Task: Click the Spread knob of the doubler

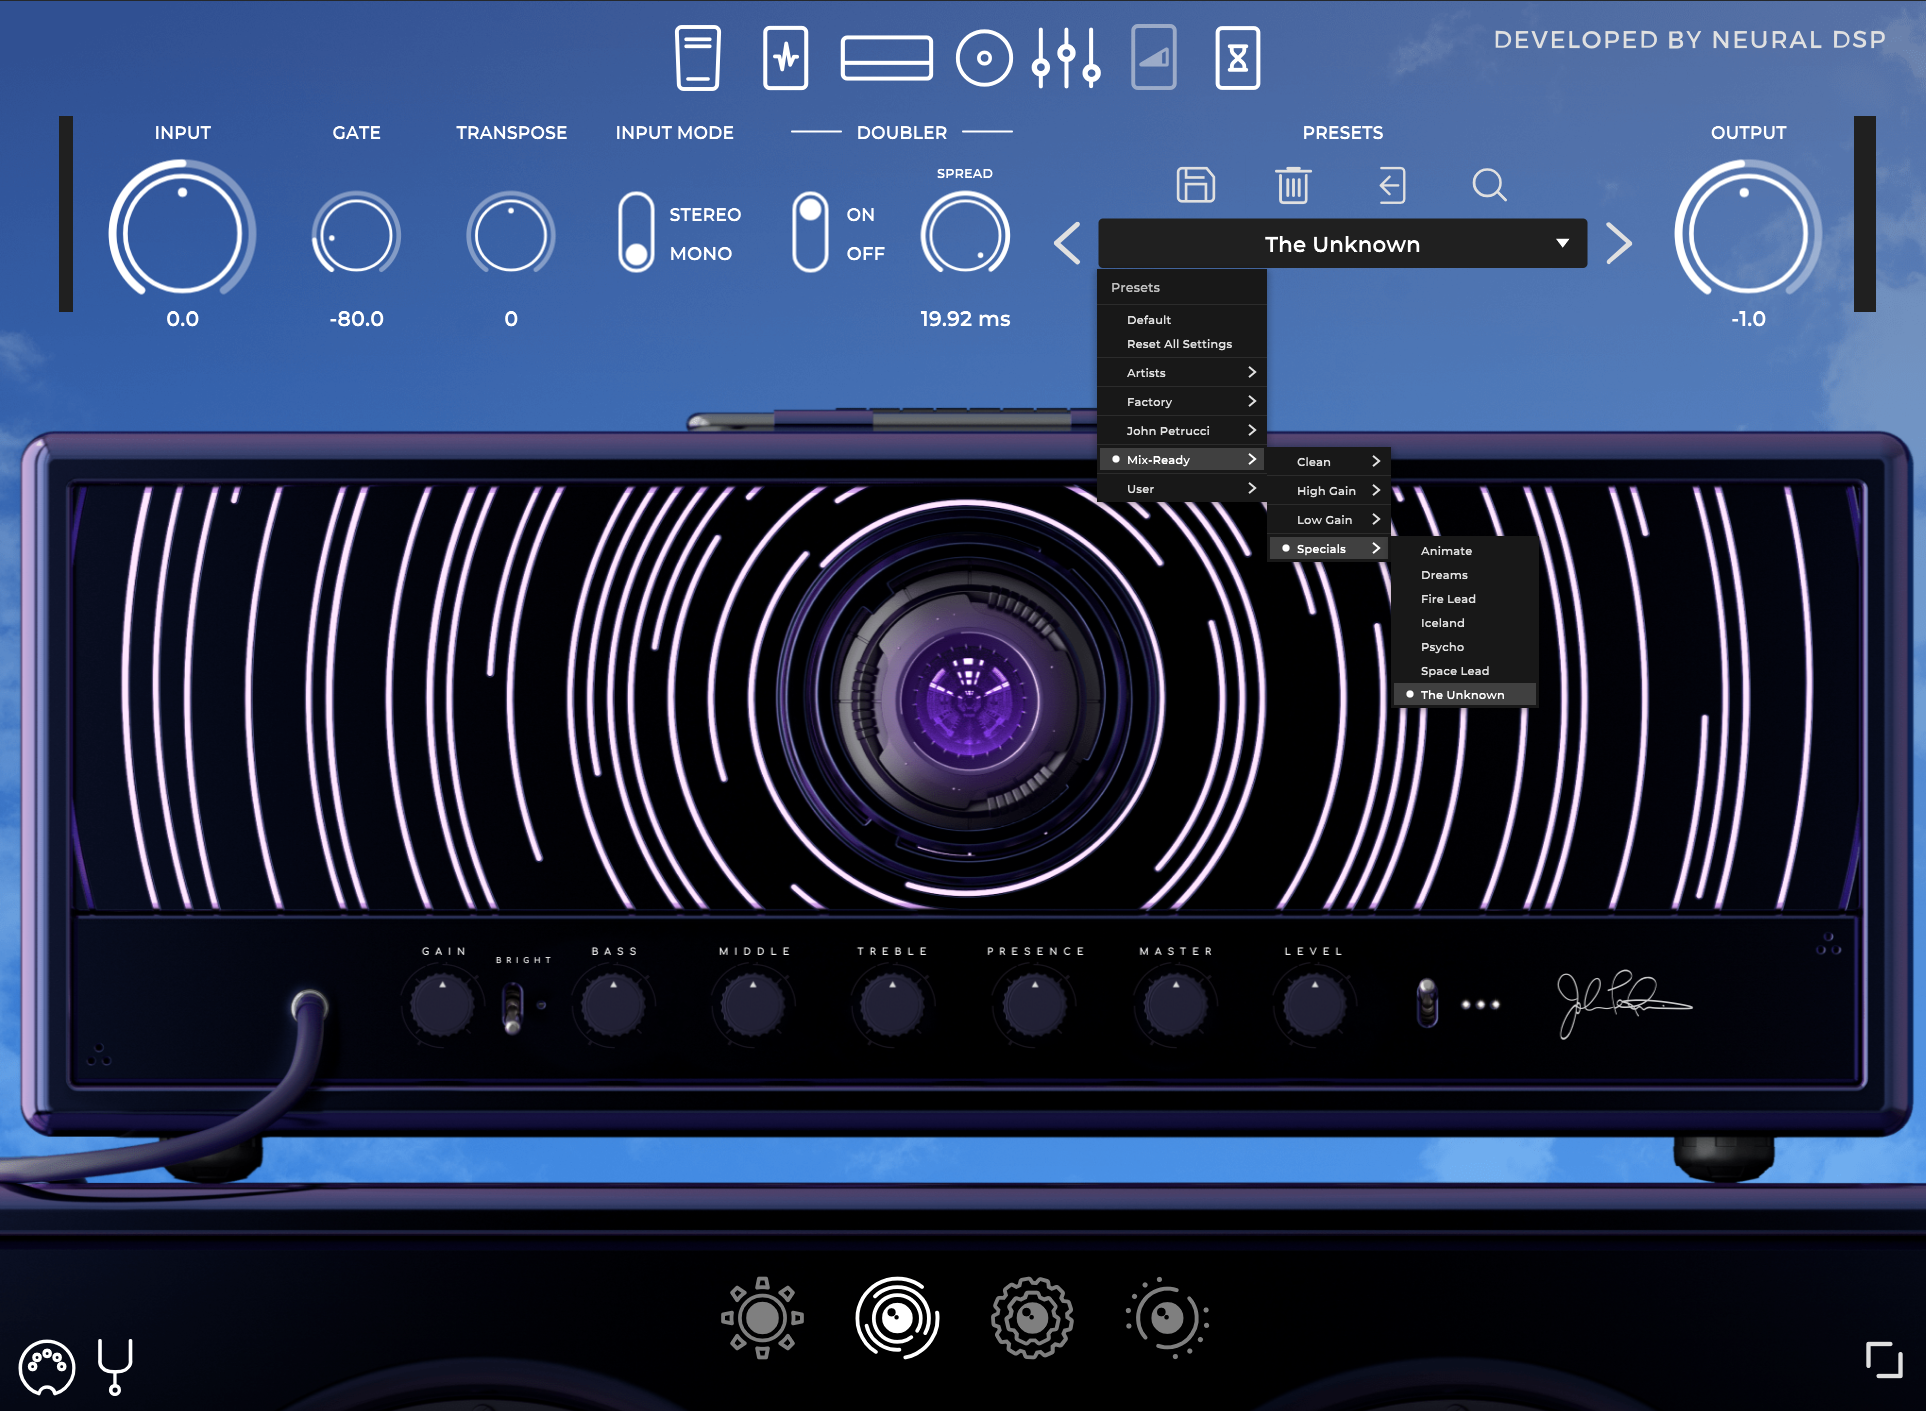Action: point(964,235)
